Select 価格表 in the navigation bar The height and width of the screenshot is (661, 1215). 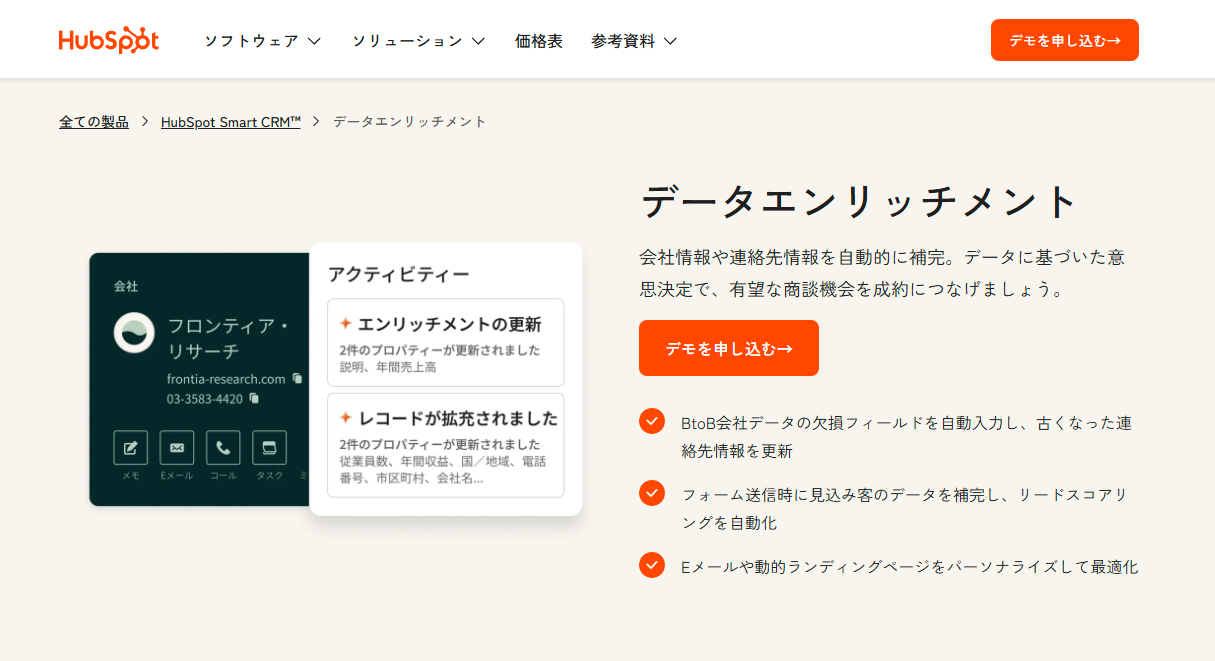pyautogui.click(x=539, y=40)
